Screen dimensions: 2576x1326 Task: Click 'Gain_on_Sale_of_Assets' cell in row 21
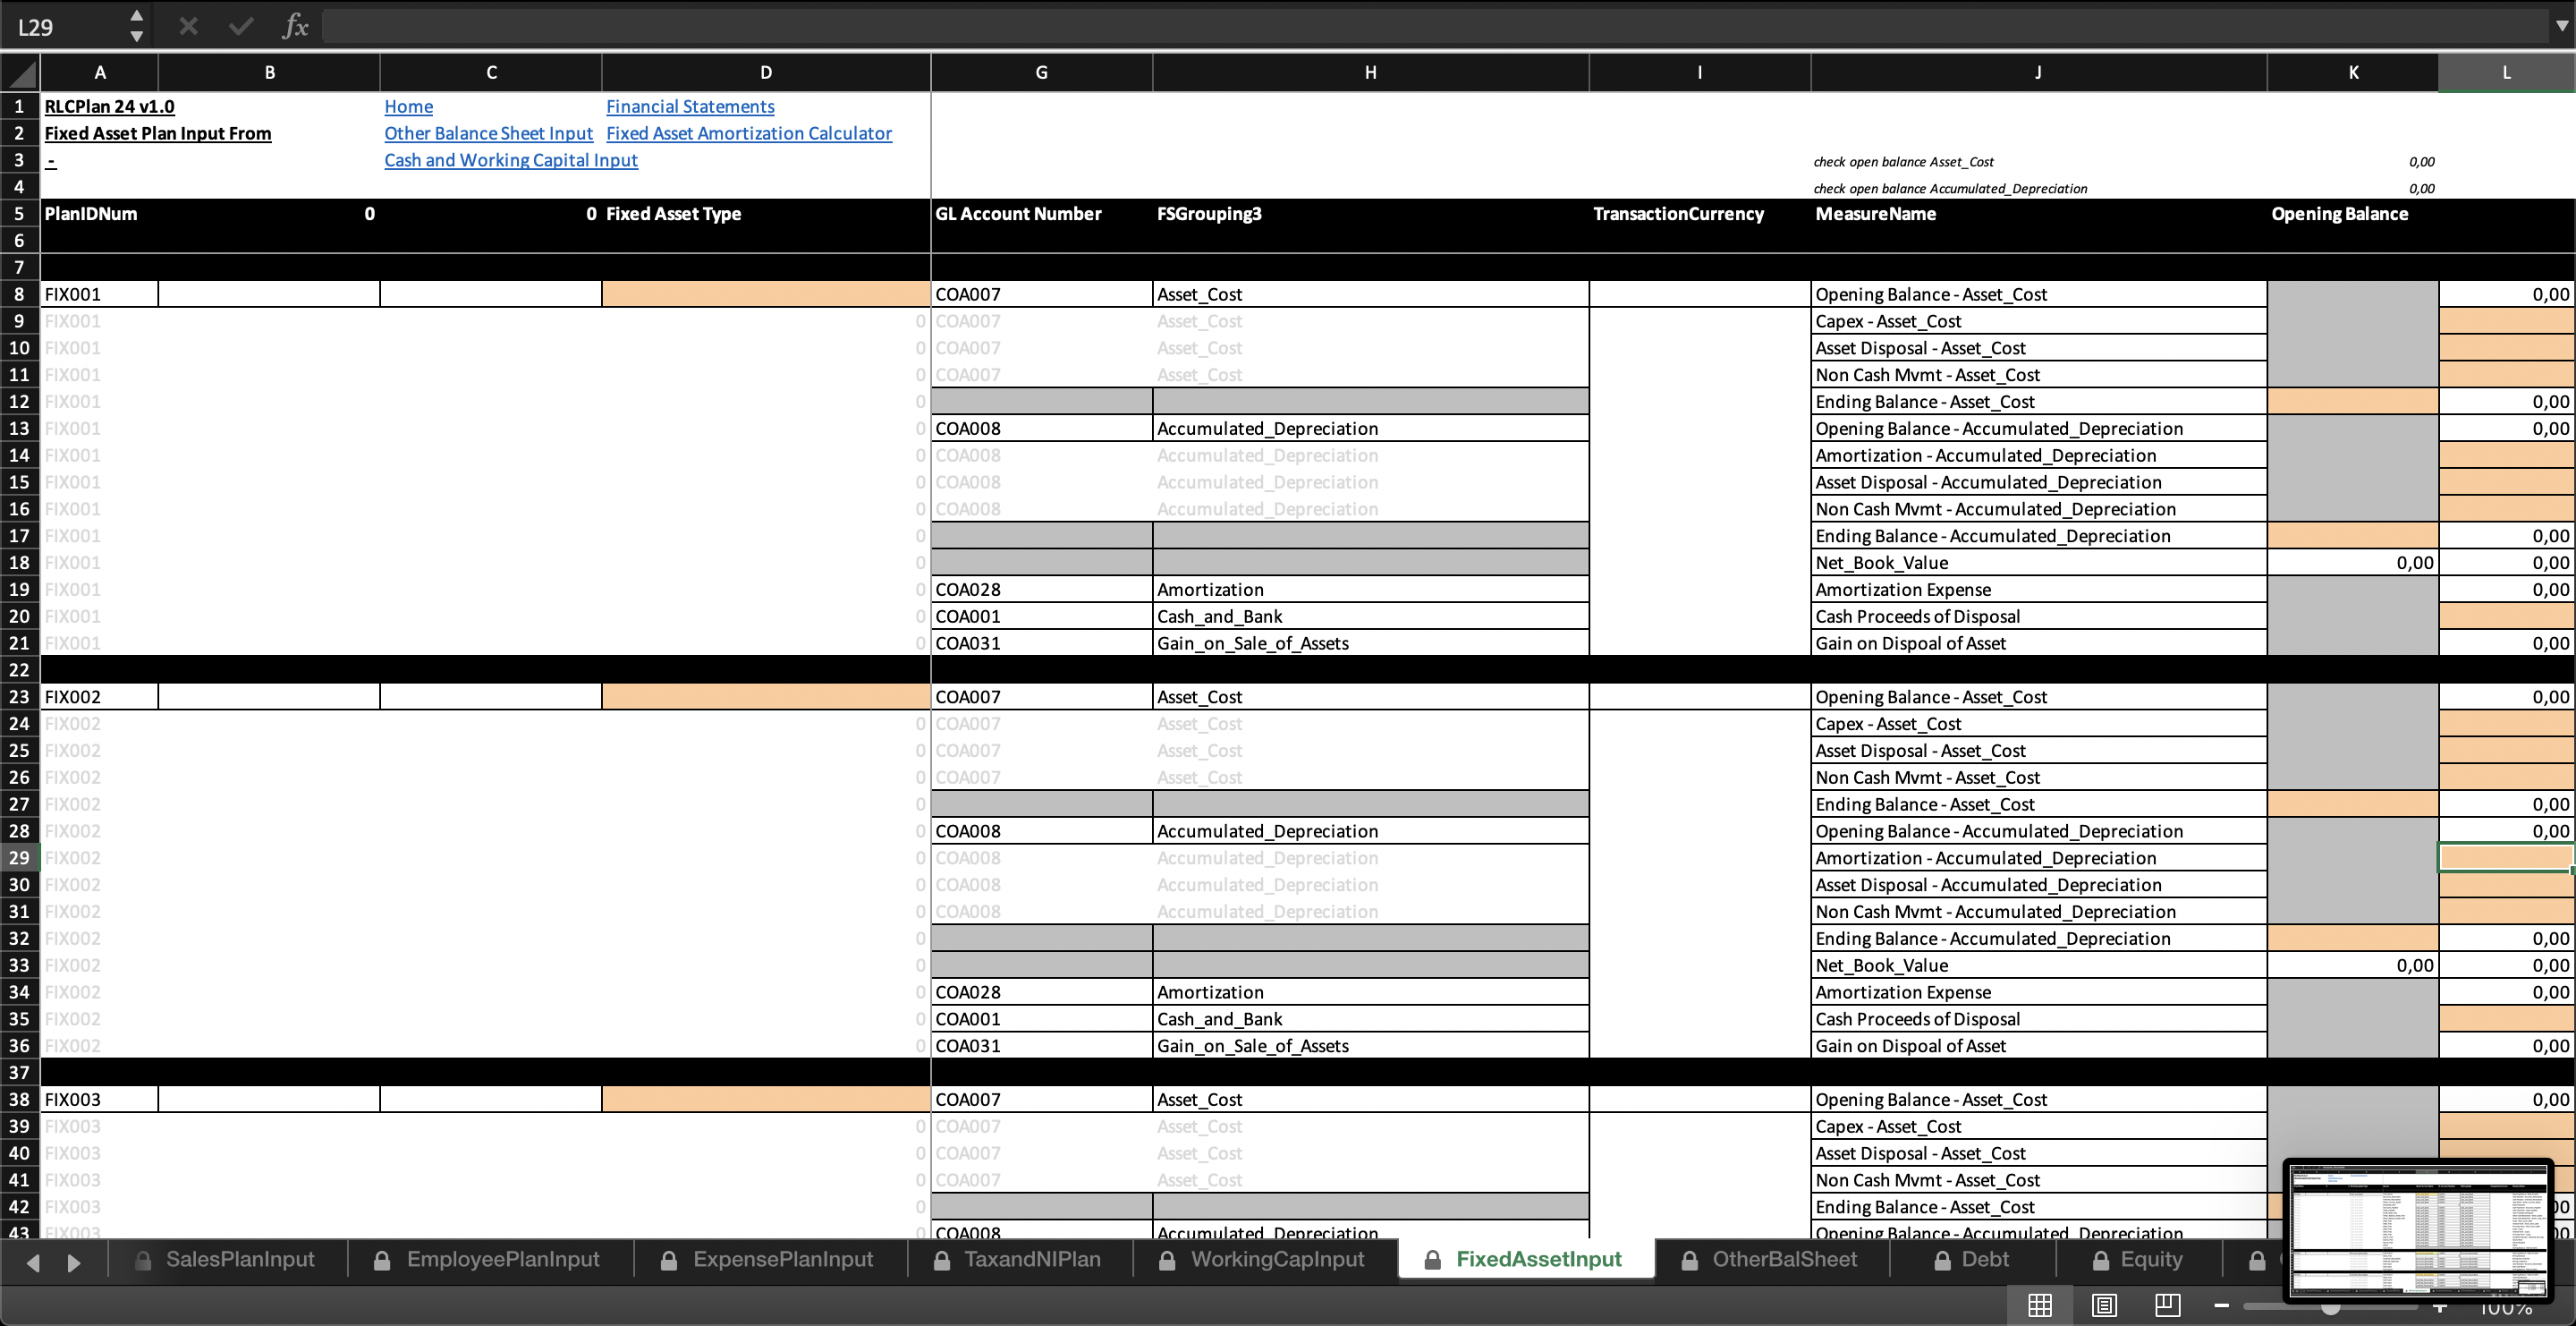[1370, 643]
